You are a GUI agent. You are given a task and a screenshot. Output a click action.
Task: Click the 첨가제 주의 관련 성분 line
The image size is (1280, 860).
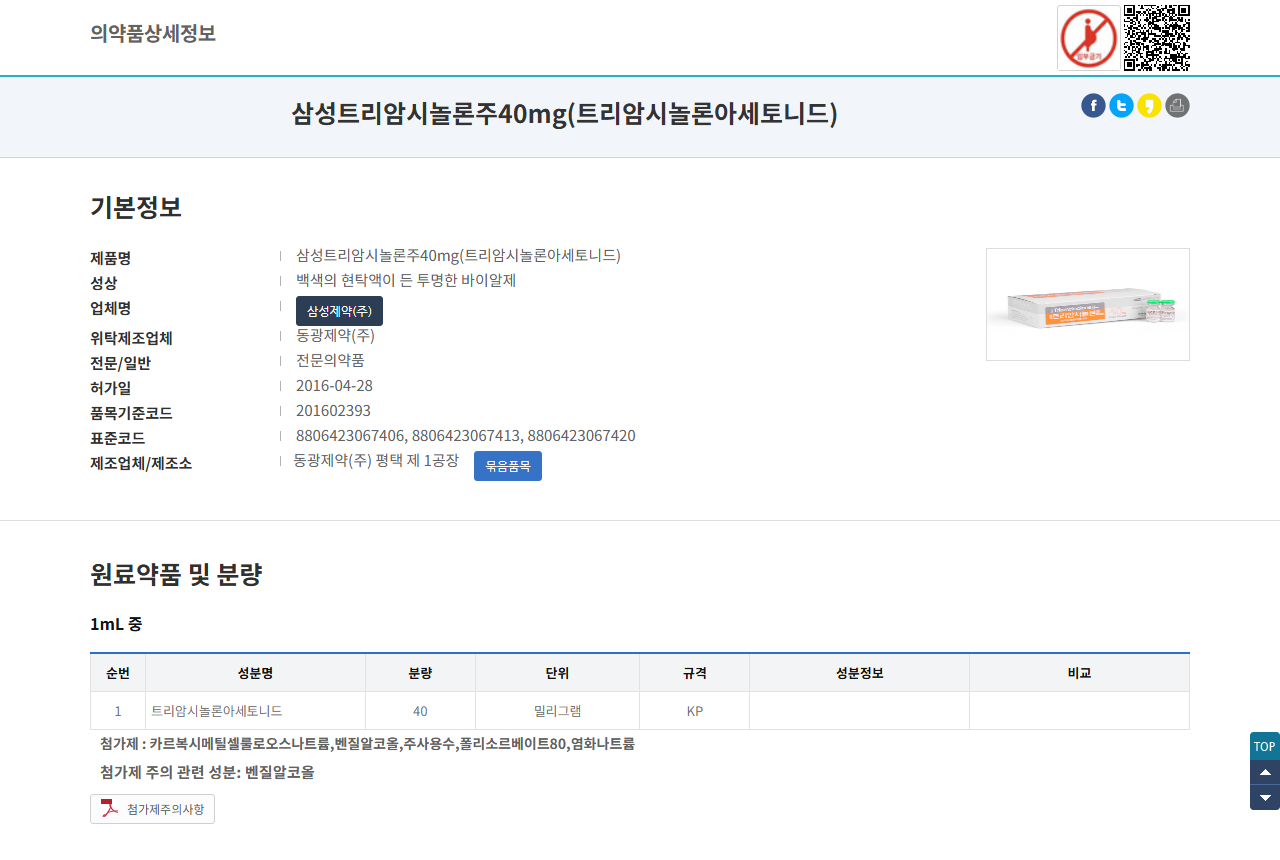pyautogui.click(x=207, y=772)
